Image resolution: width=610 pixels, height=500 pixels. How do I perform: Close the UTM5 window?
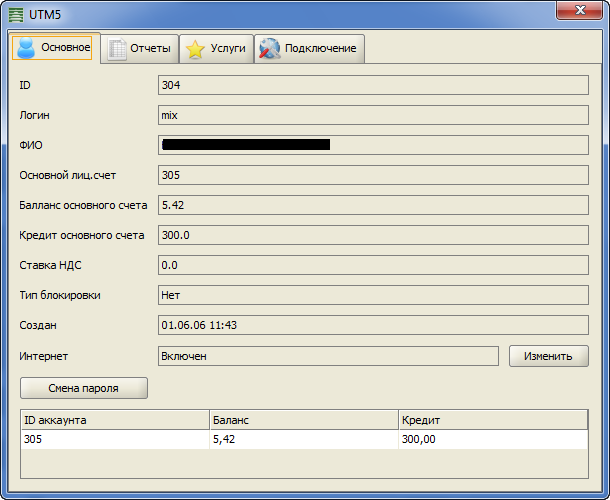[584, 10]
